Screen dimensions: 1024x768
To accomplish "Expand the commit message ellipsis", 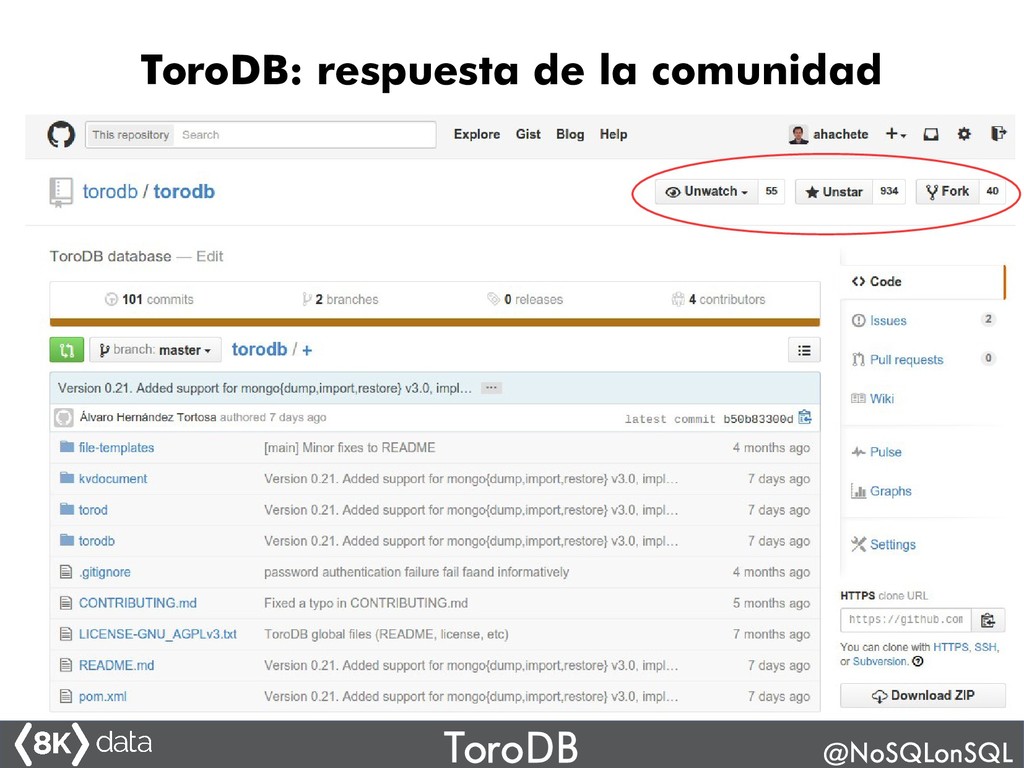I will coord(491,388).
